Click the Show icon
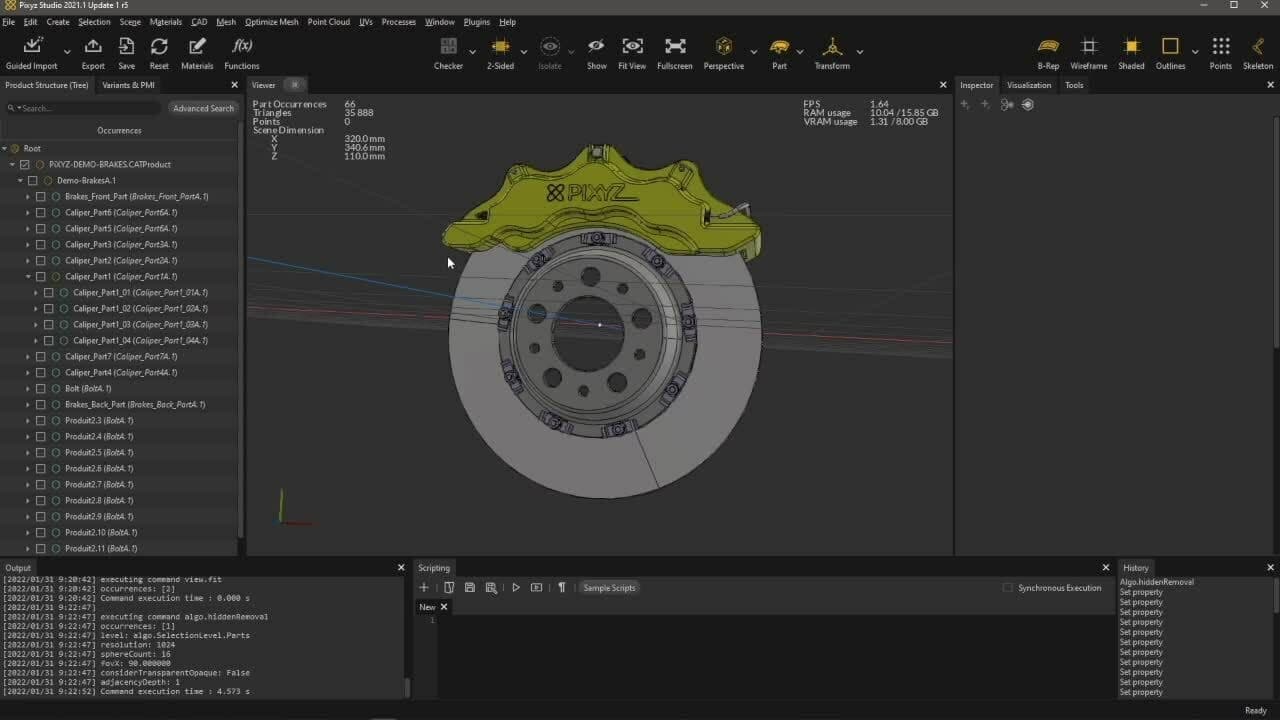This screenshot has width=1280, height=720. pos(596,46)
